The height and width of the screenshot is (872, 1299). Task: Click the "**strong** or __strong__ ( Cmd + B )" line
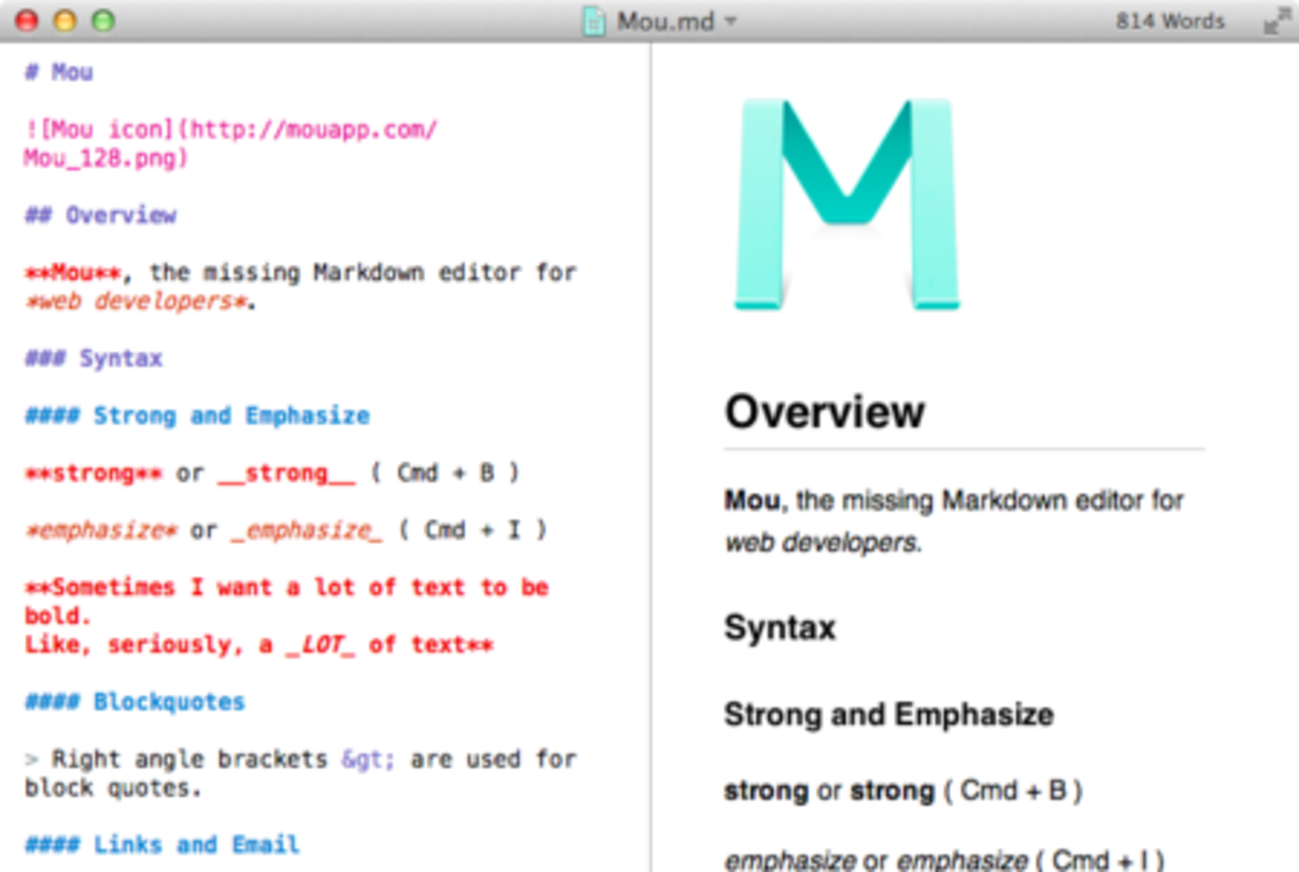point(272,473)
